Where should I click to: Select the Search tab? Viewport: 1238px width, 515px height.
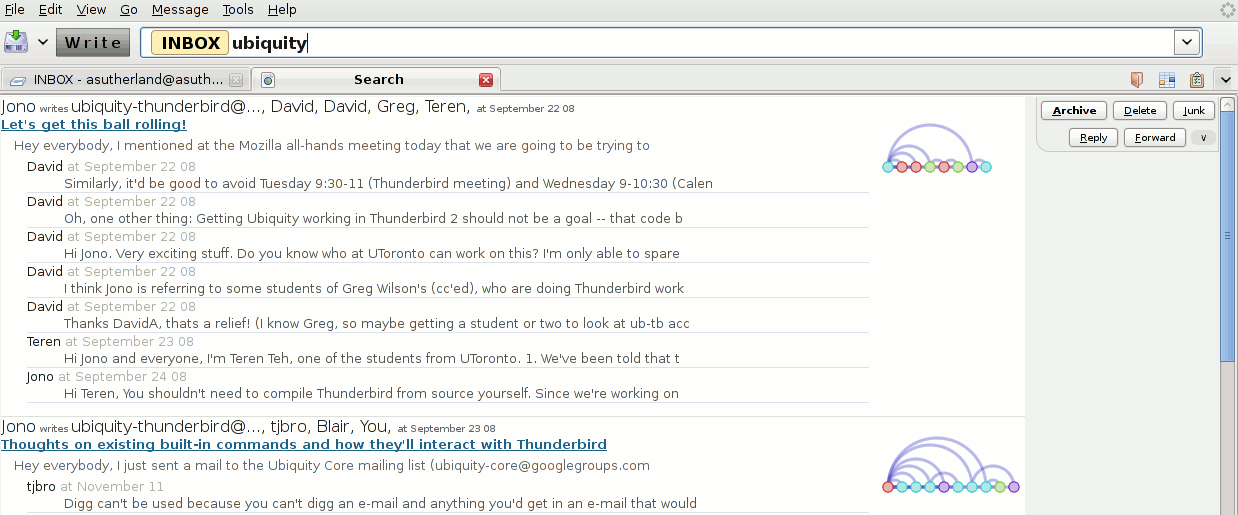click(x=377, y=80)
